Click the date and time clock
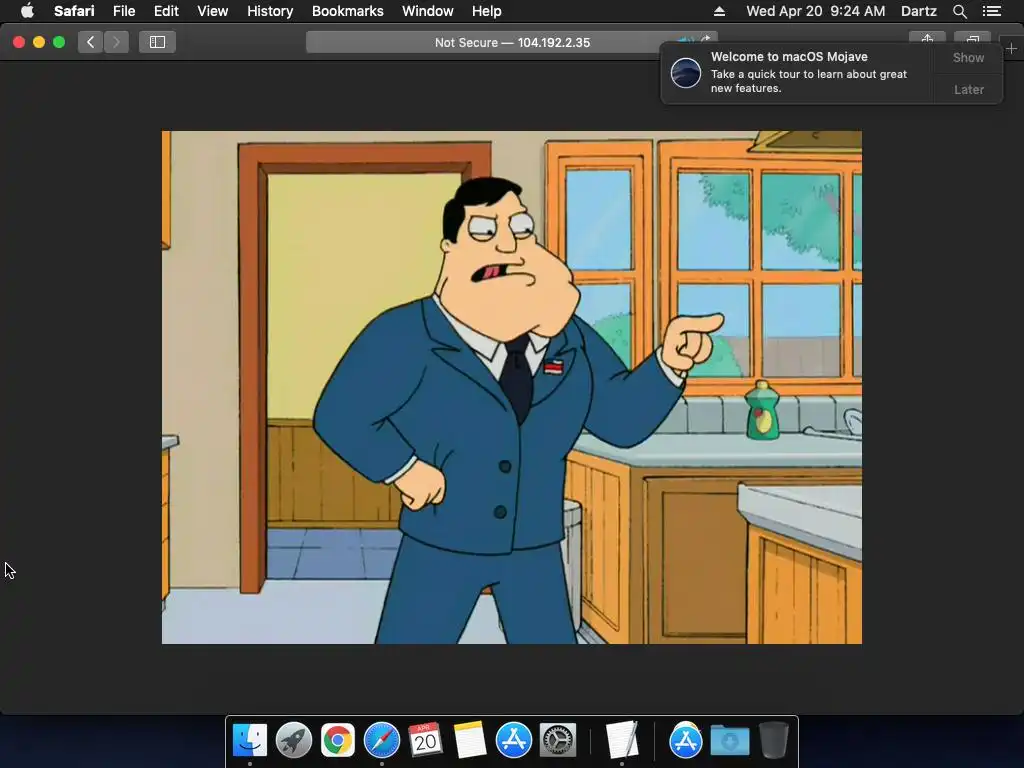This screenshot has width=1024, height=768. 816,11
